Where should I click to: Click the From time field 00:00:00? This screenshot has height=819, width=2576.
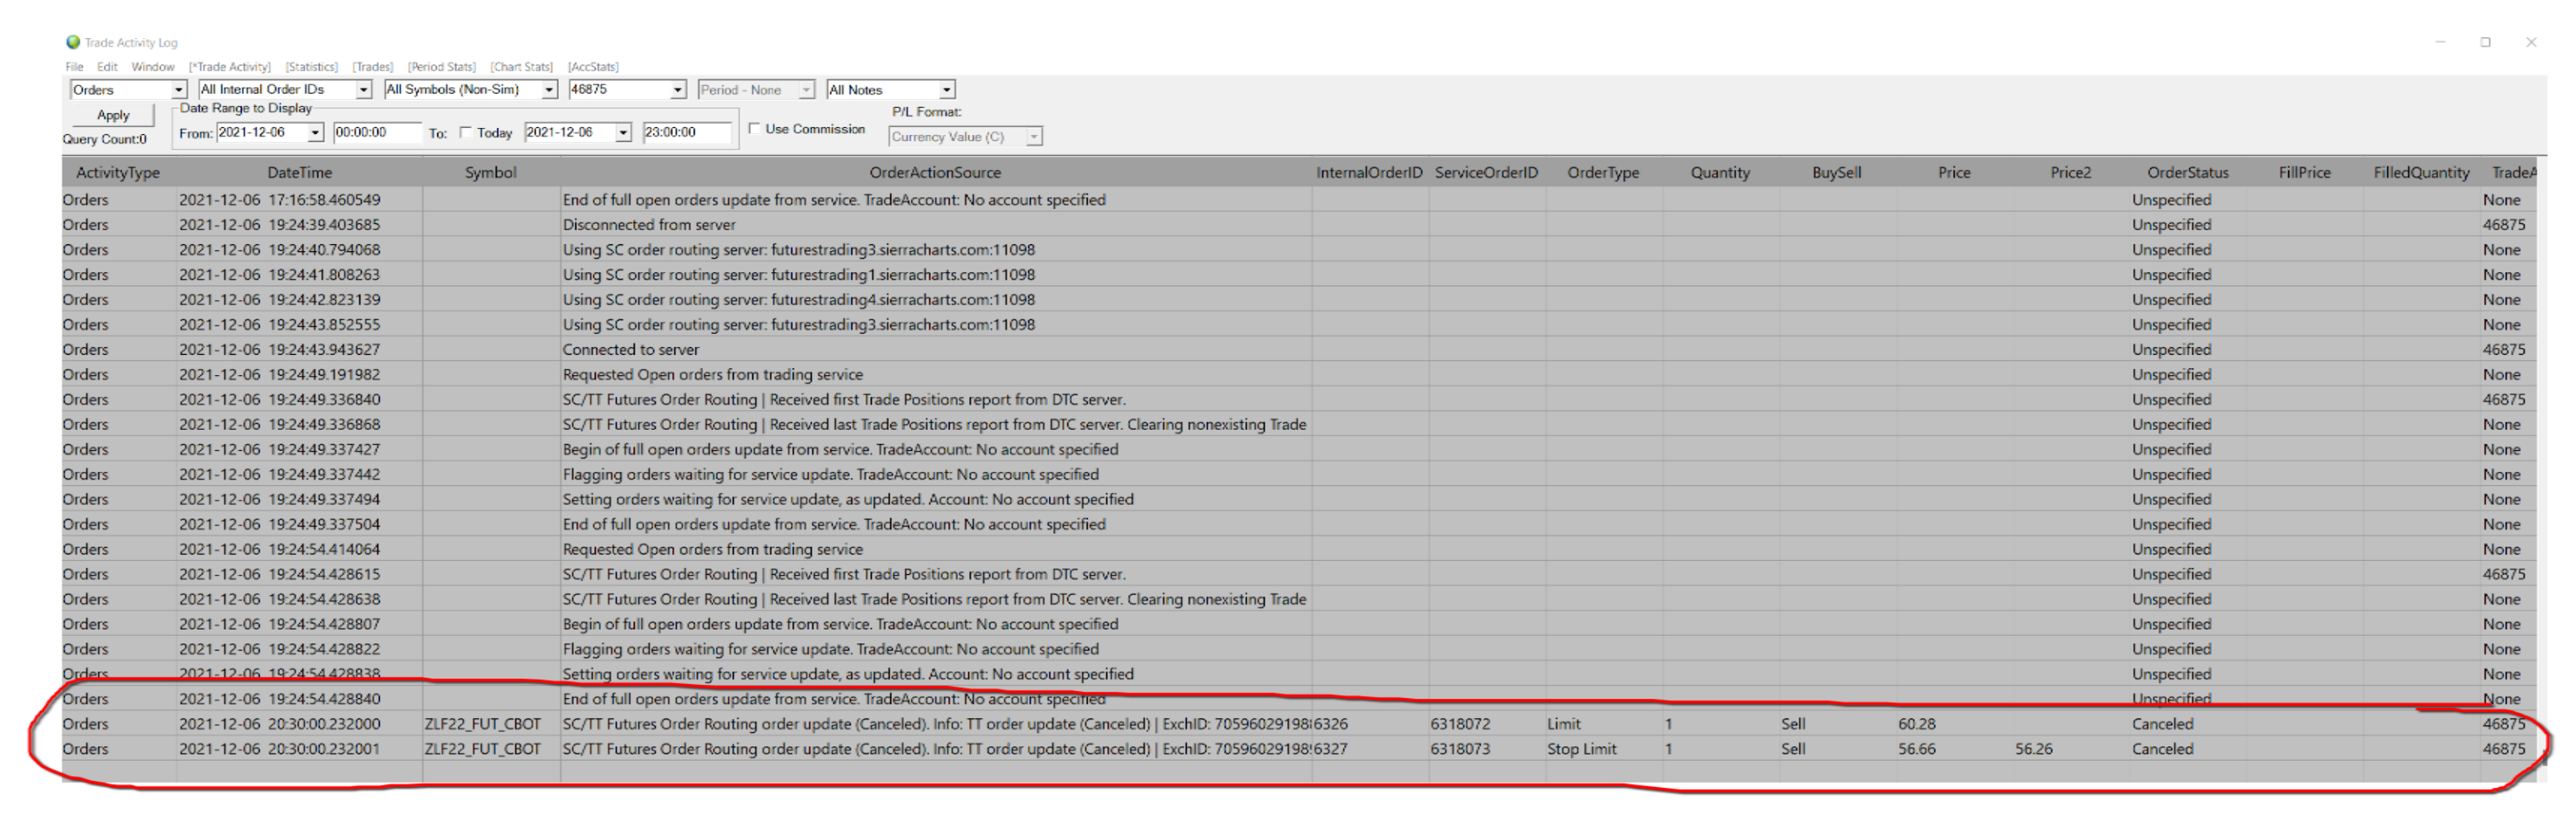[x=377, y=132]
